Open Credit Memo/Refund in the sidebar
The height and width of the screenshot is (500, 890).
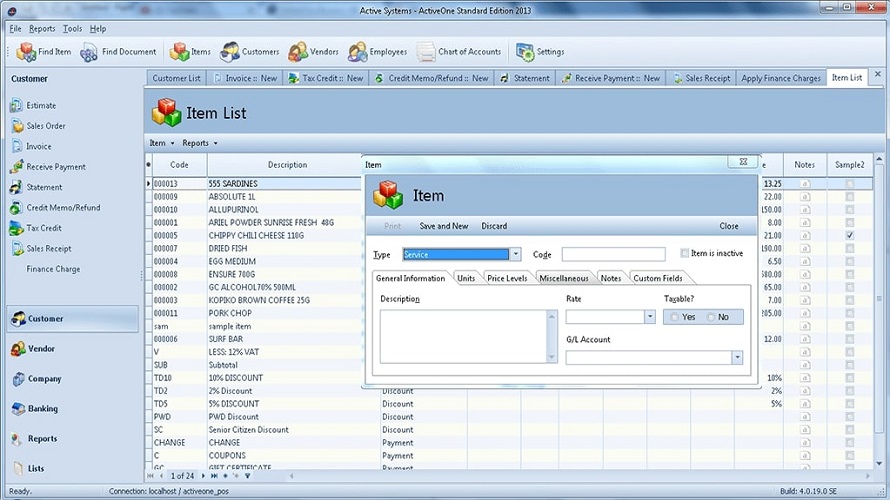click(x=55, y=208)
